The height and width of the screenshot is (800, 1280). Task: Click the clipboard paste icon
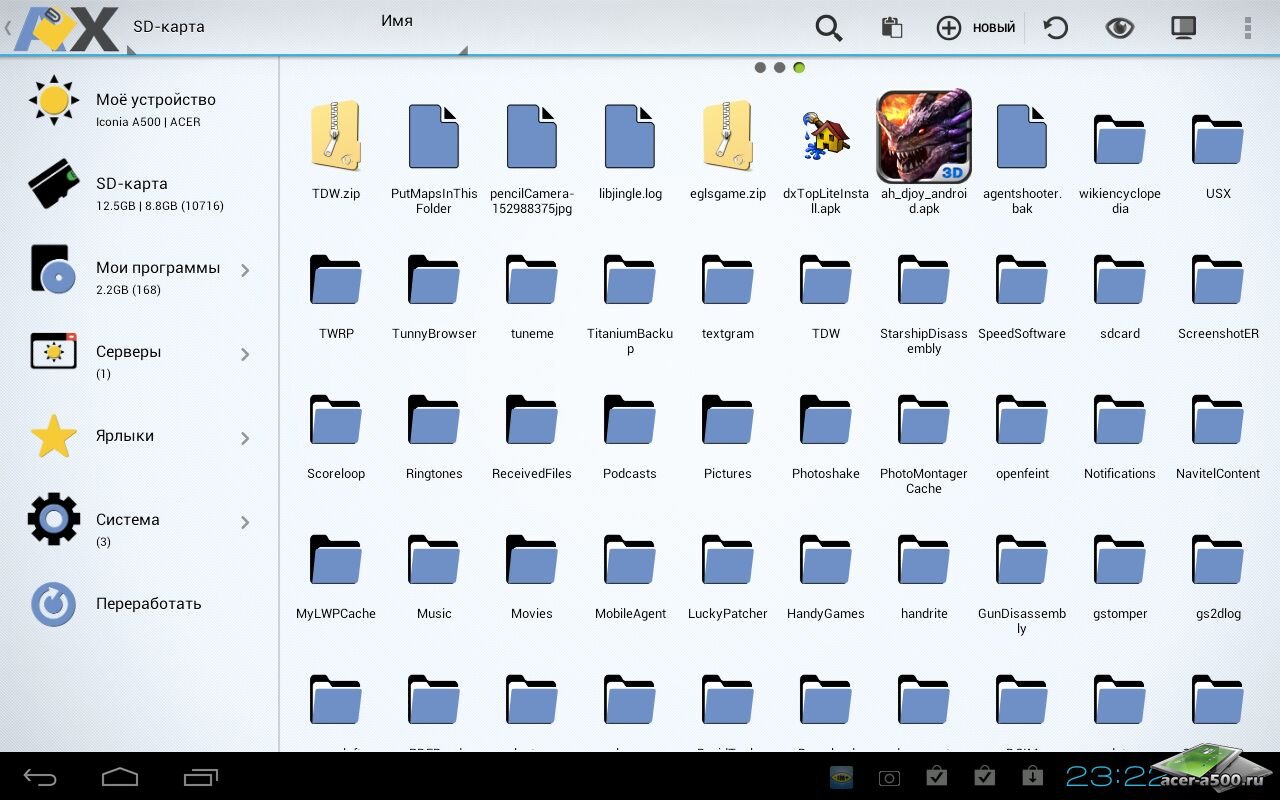891,28
